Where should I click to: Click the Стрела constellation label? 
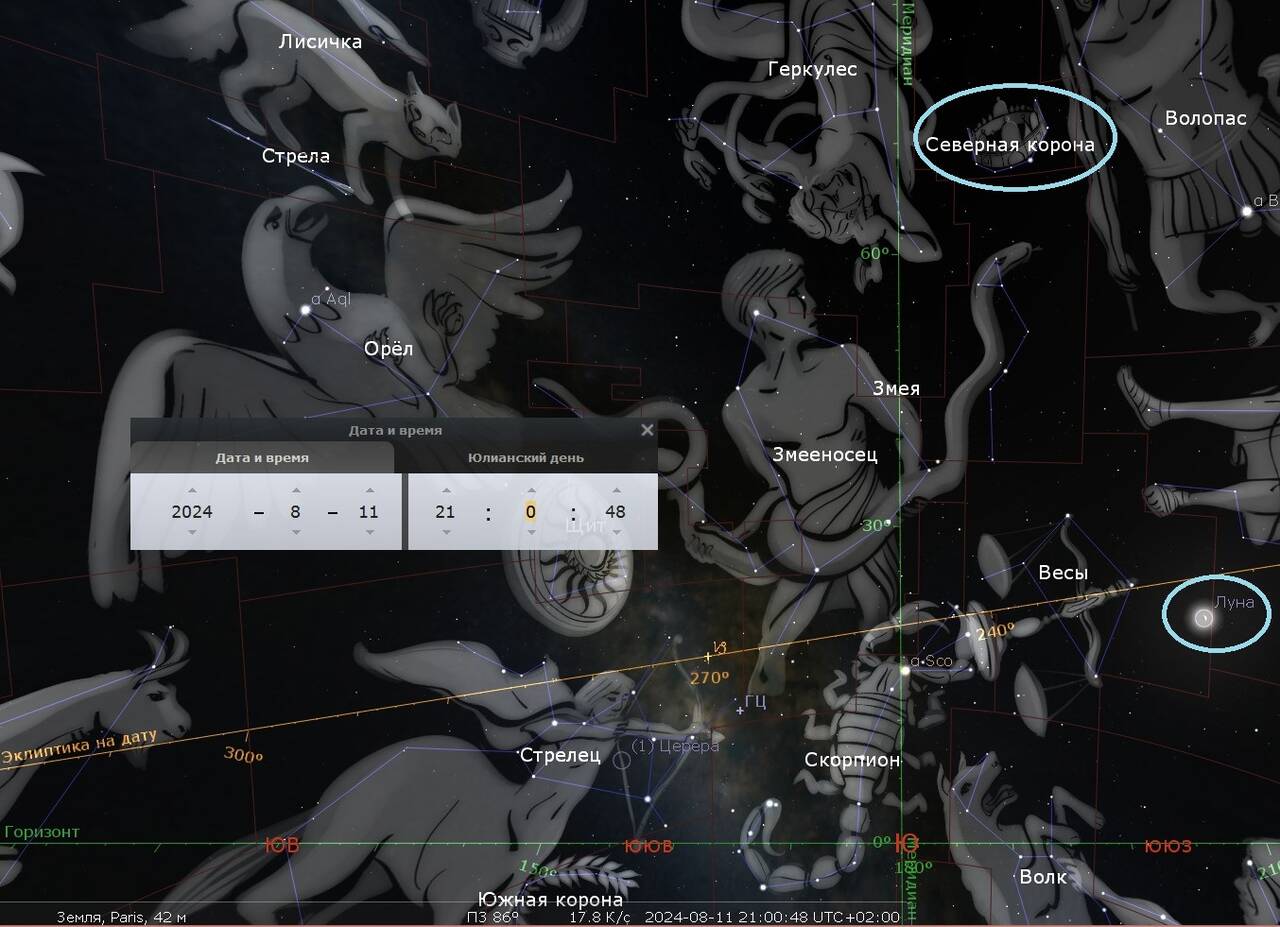296,156
